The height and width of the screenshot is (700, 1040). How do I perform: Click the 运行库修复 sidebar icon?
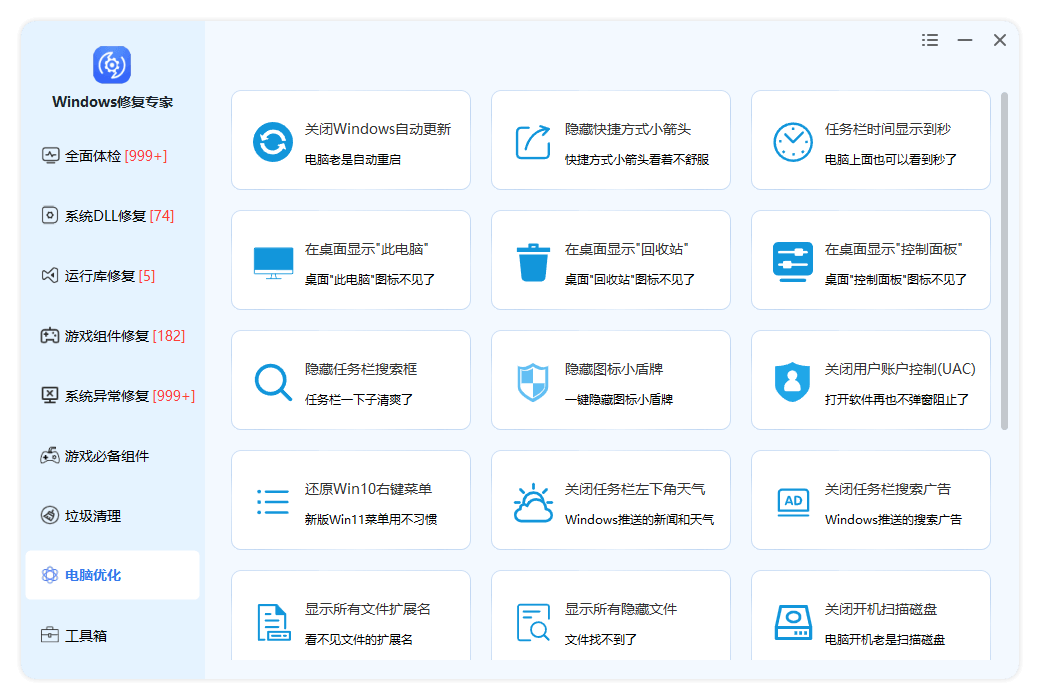tap(50, 275)
